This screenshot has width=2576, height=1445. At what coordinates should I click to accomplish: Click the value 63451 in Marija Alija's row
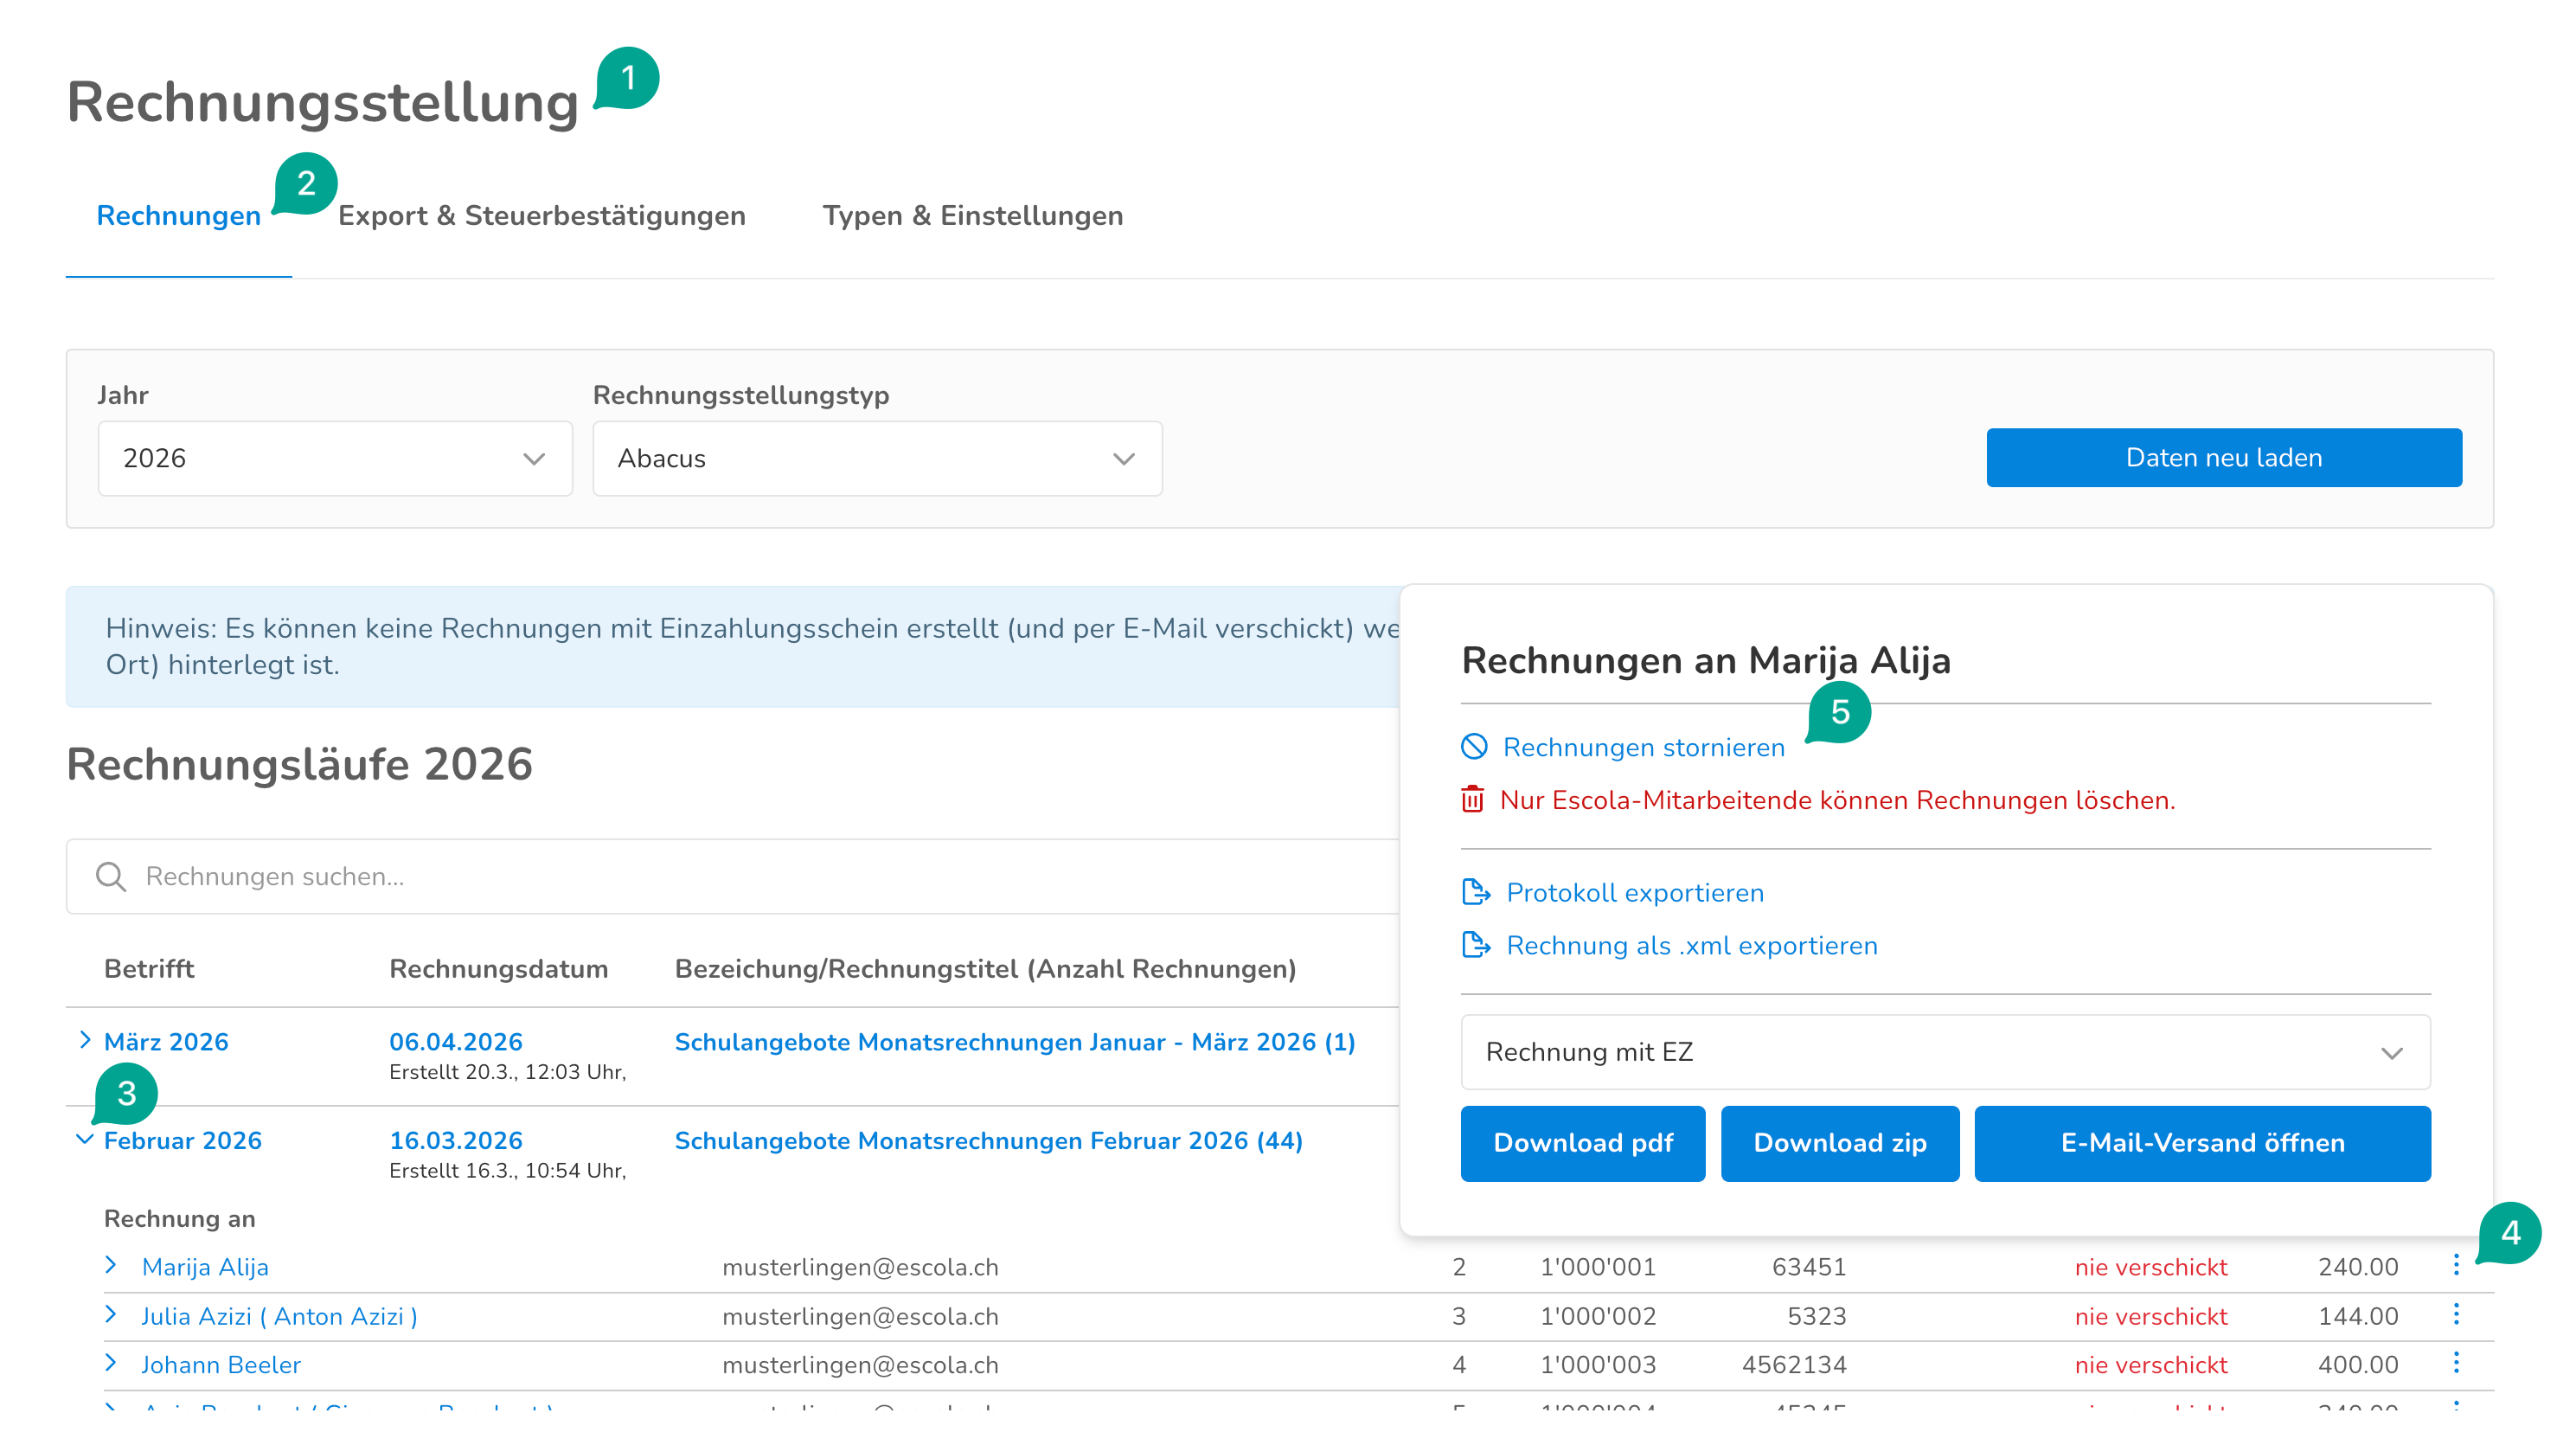tap(1809, 1267)
